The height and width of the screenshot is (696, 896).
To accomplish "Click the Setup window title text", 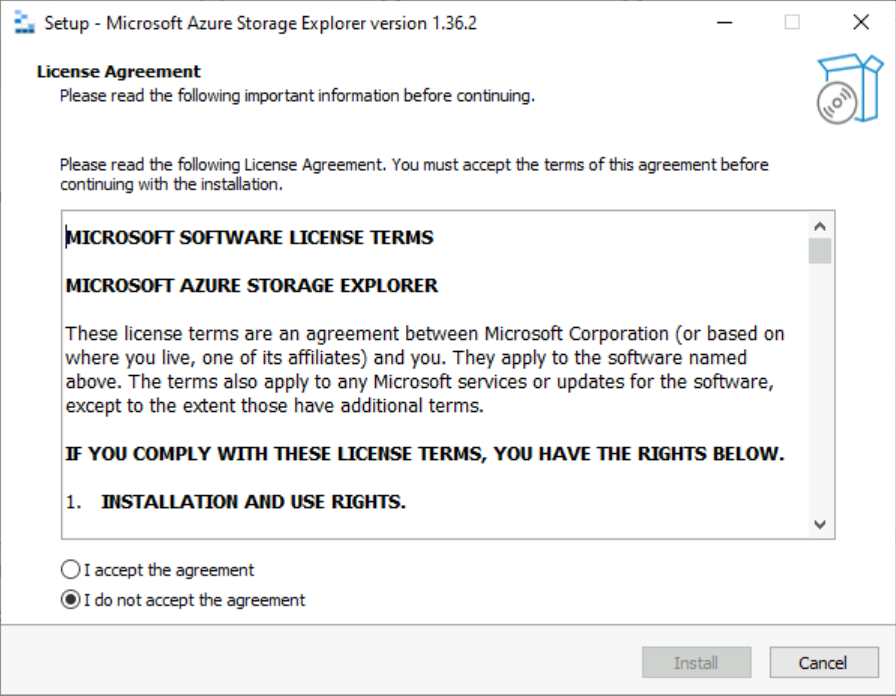I will coord(261,22).
